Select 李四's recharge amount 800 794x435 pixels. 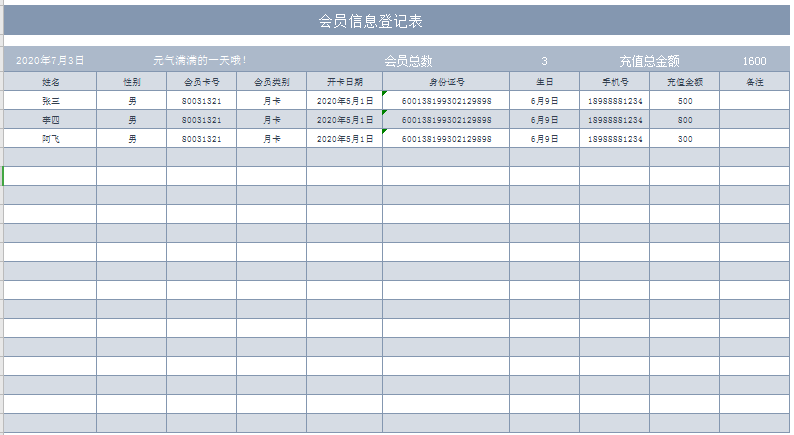(x=684, y=120)
